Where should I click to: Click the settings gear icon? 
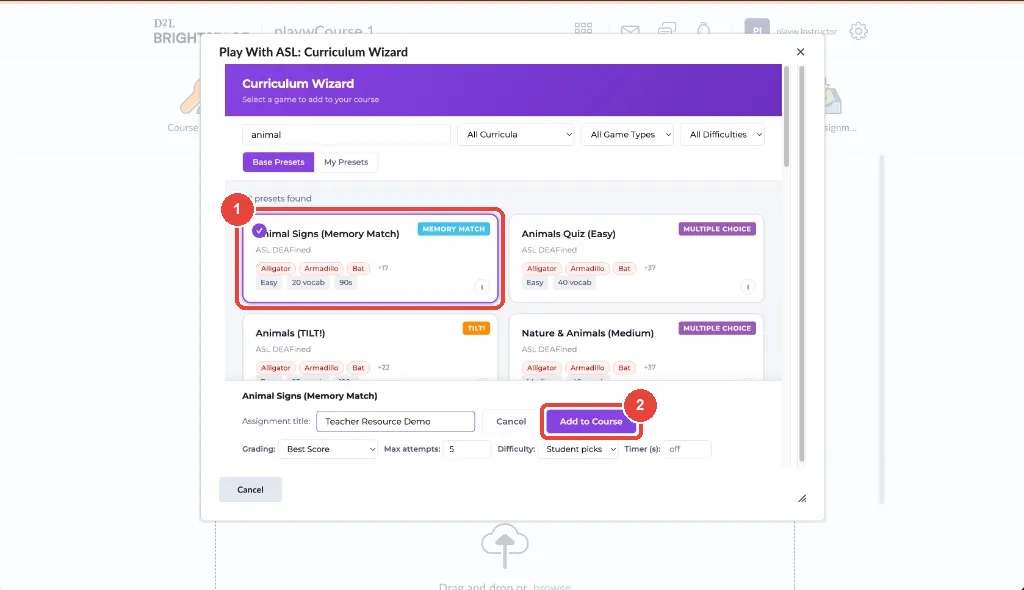coord(858,31)
